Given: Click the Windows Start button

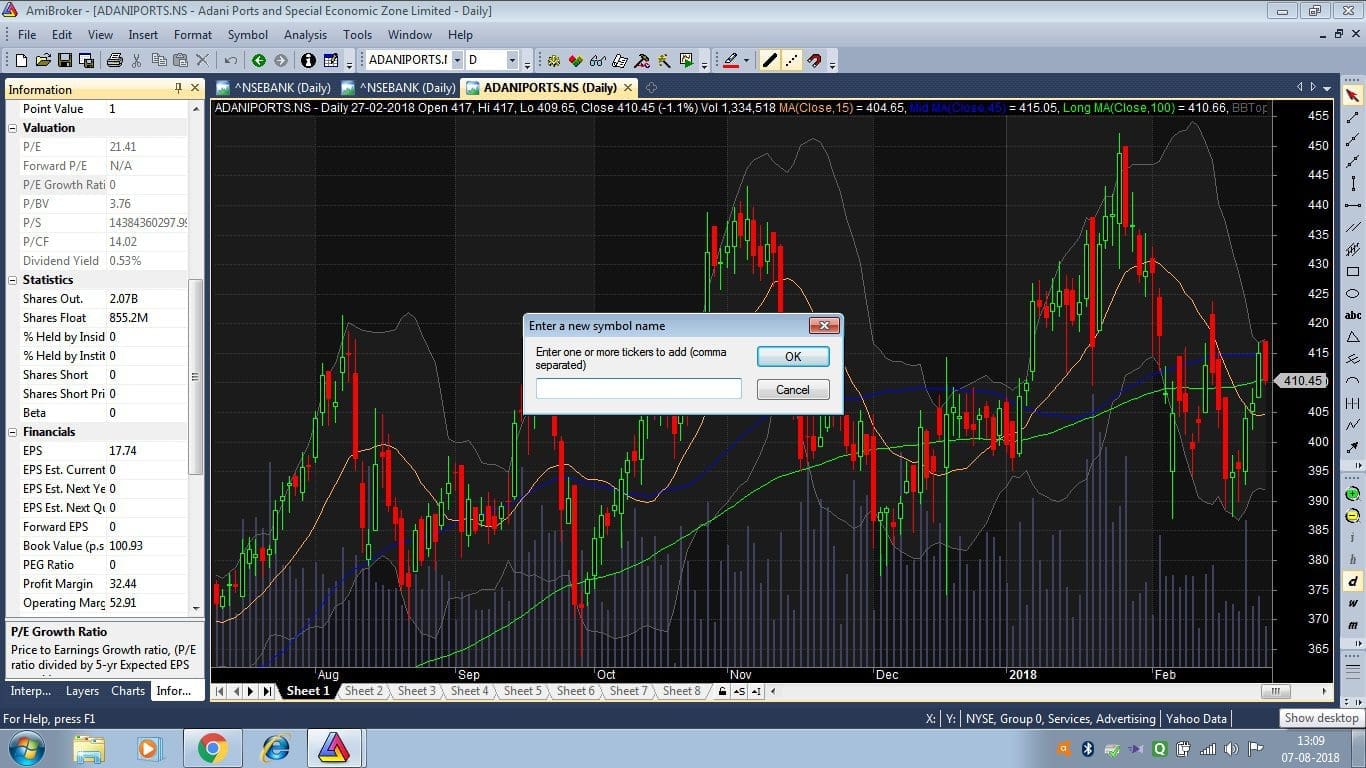Looking at the screenshot, I should coord(26,748).
